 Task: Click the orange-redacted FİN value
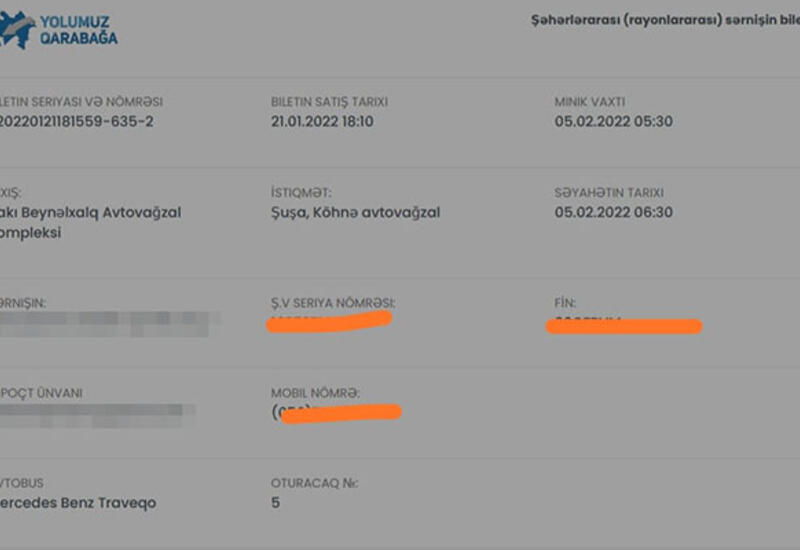(623, 326)
